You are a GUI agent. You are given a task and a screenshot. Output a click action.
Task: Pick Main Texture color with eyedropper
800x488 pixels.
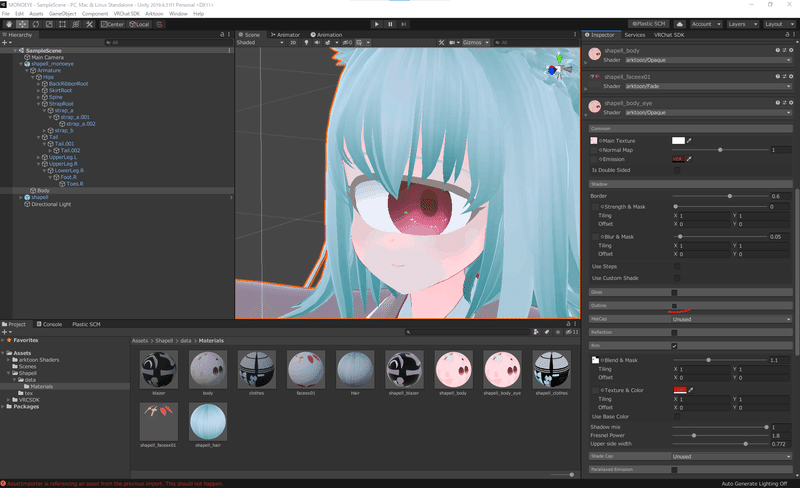[689, 140]
